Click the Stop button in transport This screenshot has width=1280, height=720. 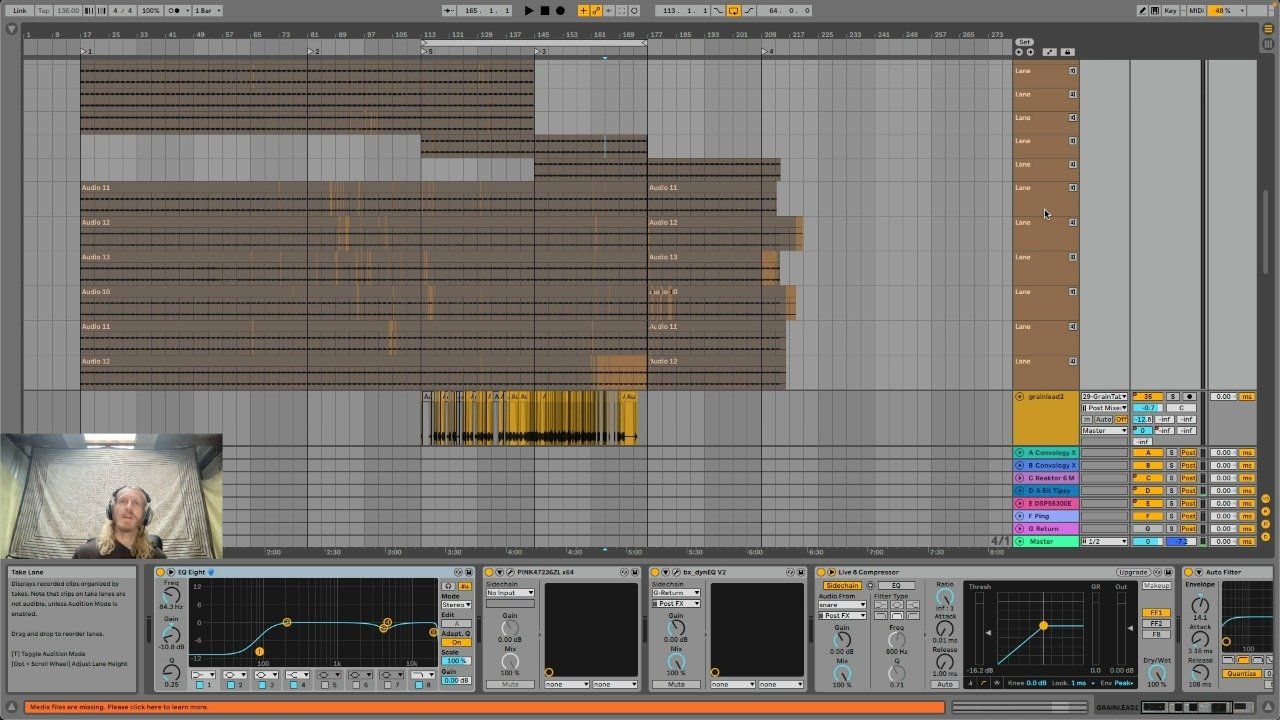(x=544, y=11)
